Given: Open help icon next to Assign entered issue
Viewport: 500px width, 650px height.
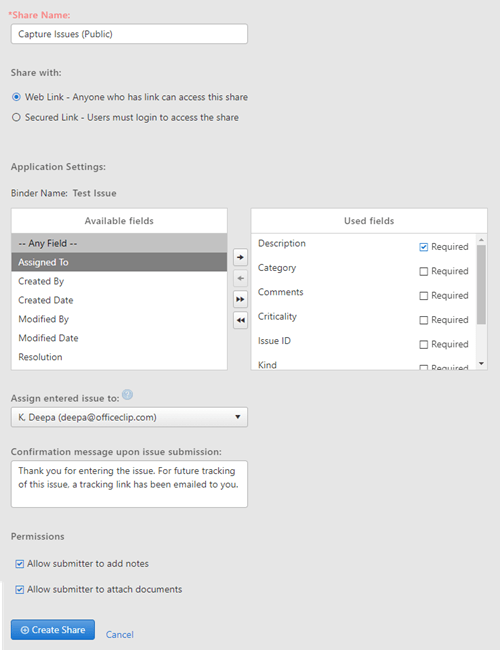Looking at the screenshot, I should point(128,395).
